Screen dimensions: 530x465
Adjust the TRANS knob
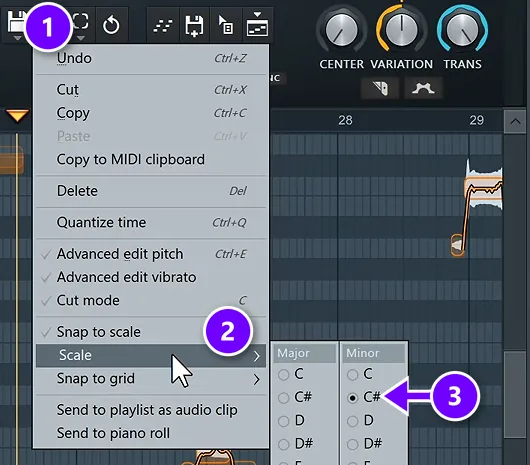click(x=462, y=31)
